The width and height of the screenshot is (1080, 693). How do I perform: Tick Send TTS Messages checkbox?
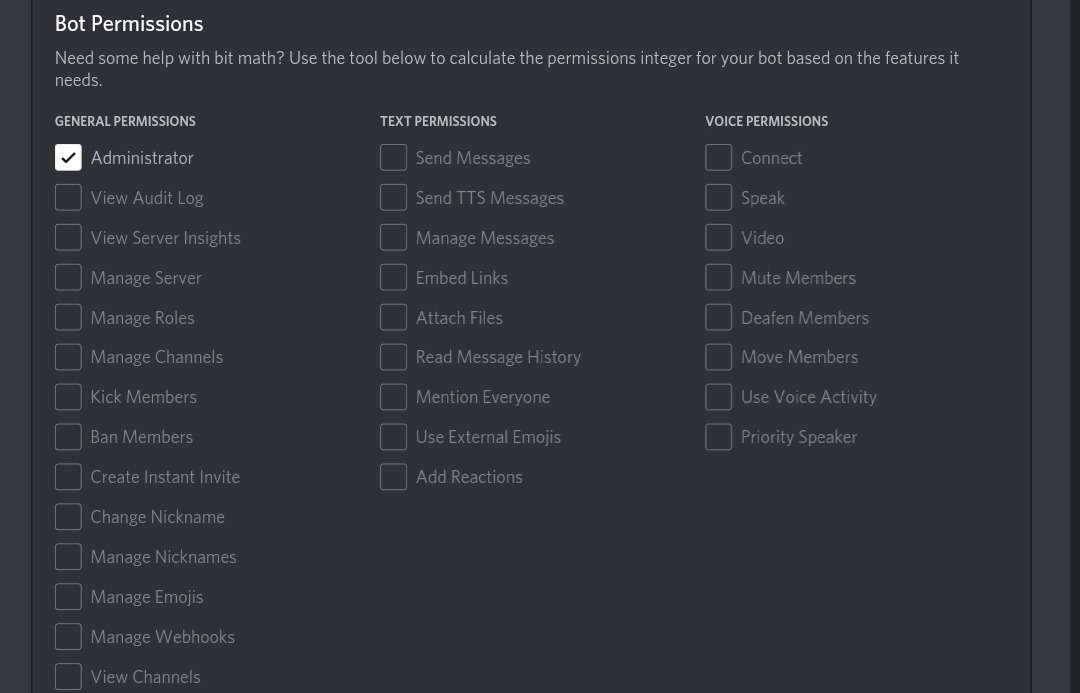click(393, 198)
